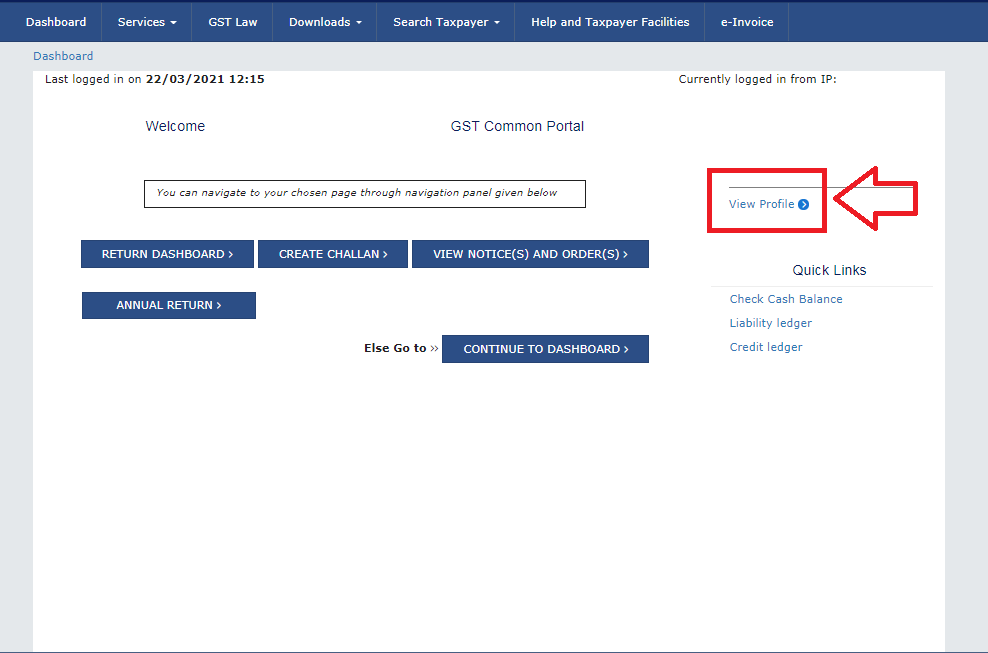Click the Dashboard breadcrumb link
The height and width of the screenshot is (653, 988).
click(x=63, y=56)
